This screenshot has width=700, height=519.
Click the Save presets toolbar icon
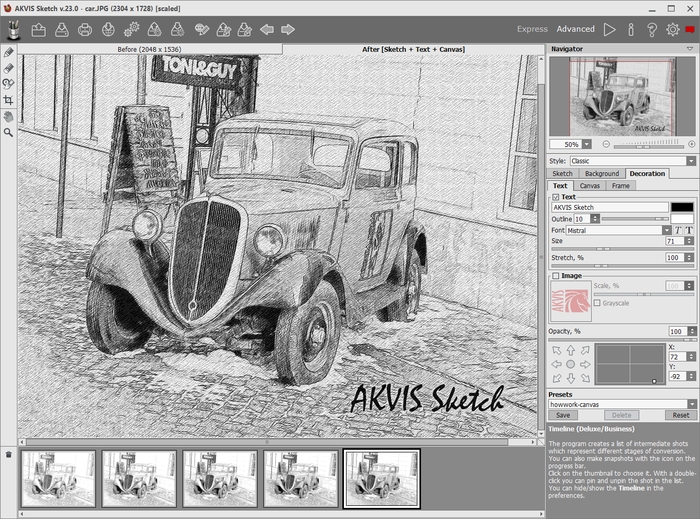[178, 30]
